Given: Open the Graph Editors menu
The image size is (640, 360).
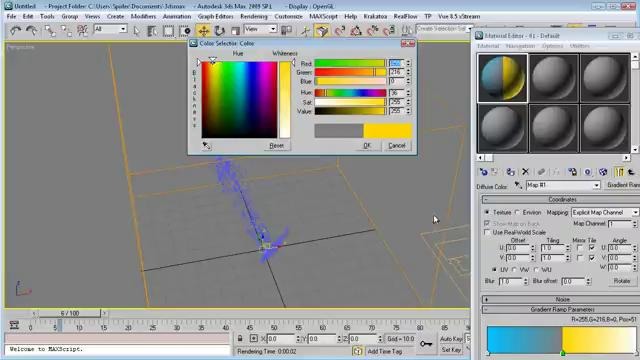Looking at the screenshot, I should point(216,16).
